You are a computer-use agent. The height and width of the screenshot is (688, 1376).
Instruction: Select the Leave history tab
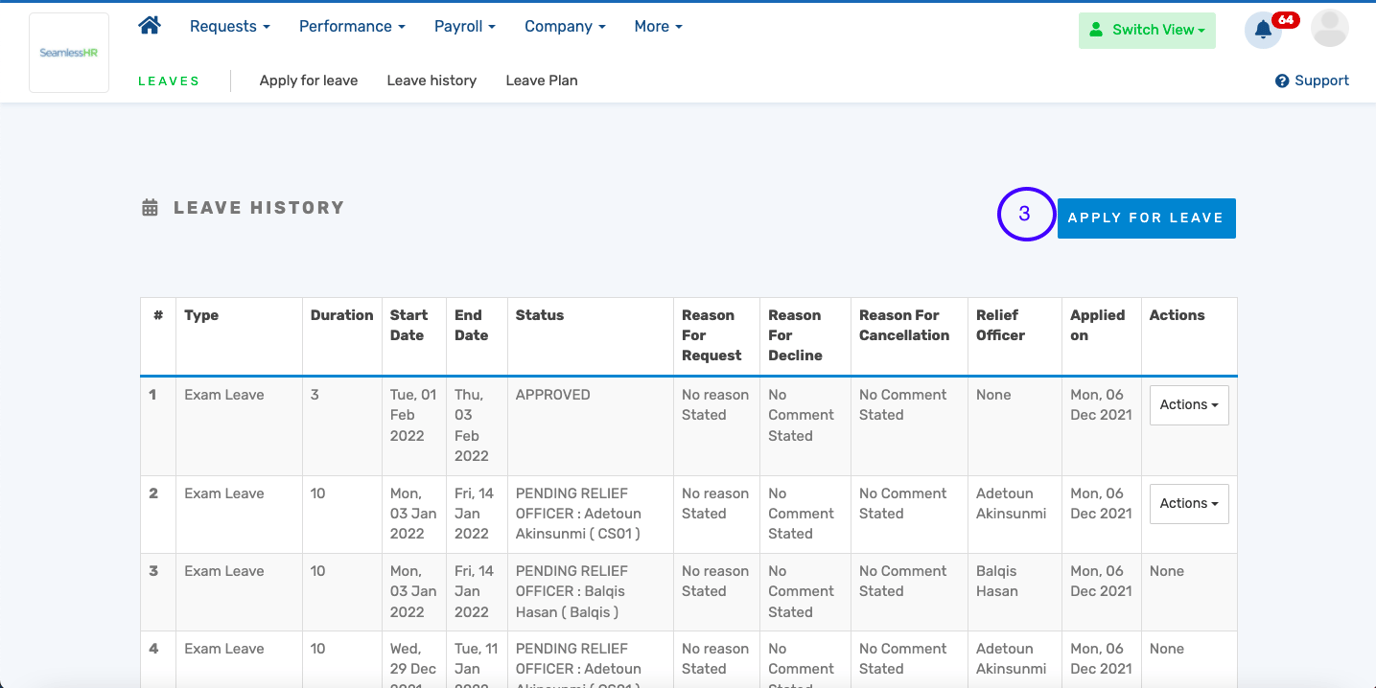(x=431, y=81)
